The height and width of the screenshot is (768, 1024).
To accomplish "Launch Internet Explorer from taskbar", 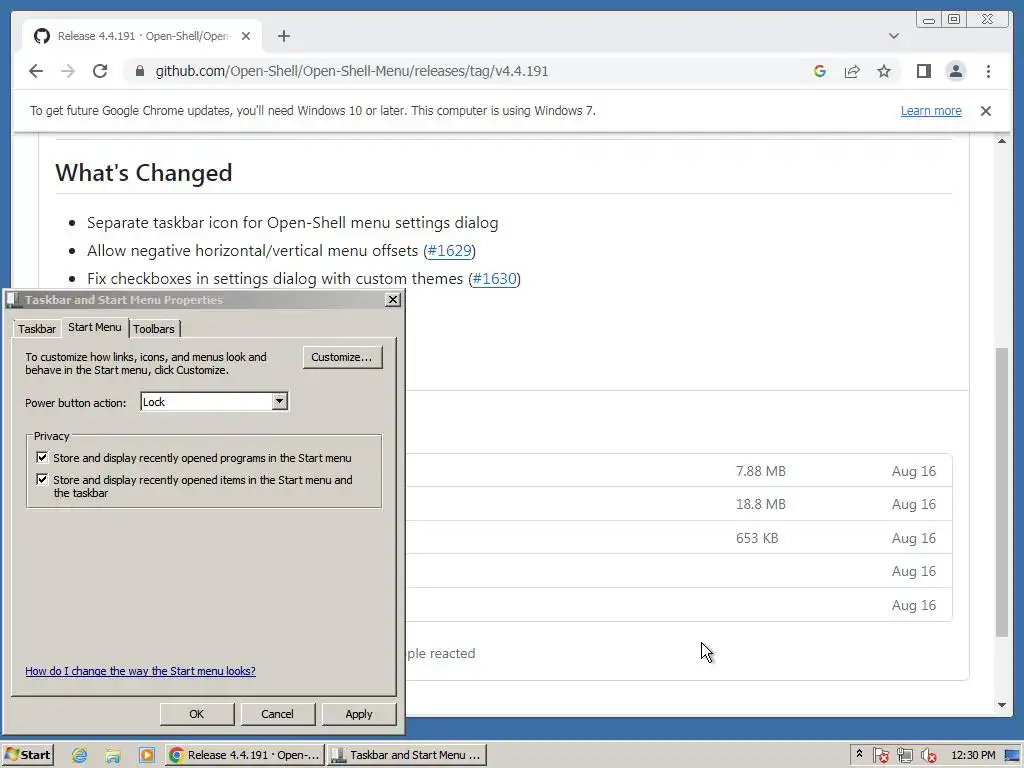I will [x=80, y=756].
